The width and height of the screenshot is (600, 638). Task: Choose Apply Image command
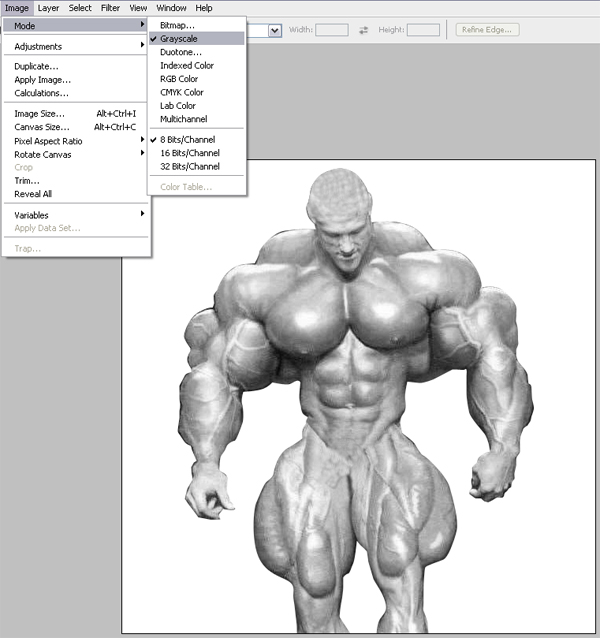click(75, 80)
